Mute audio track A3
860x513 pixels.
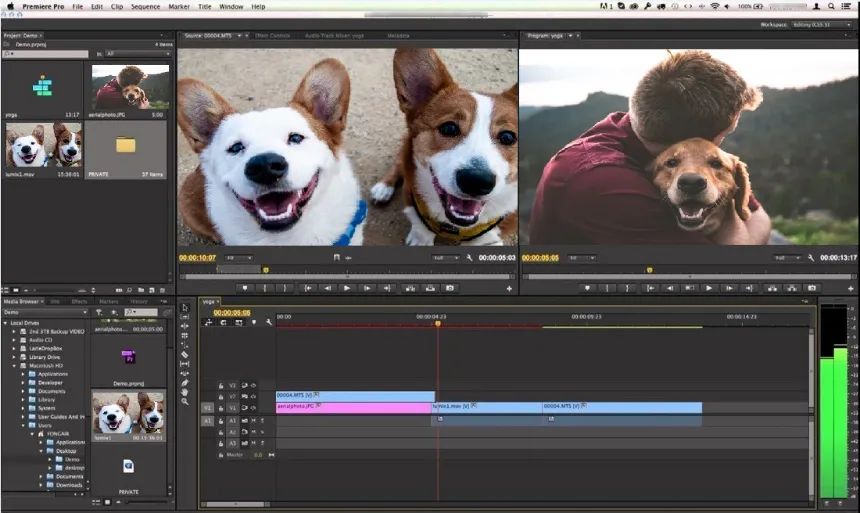click(253, 443)
